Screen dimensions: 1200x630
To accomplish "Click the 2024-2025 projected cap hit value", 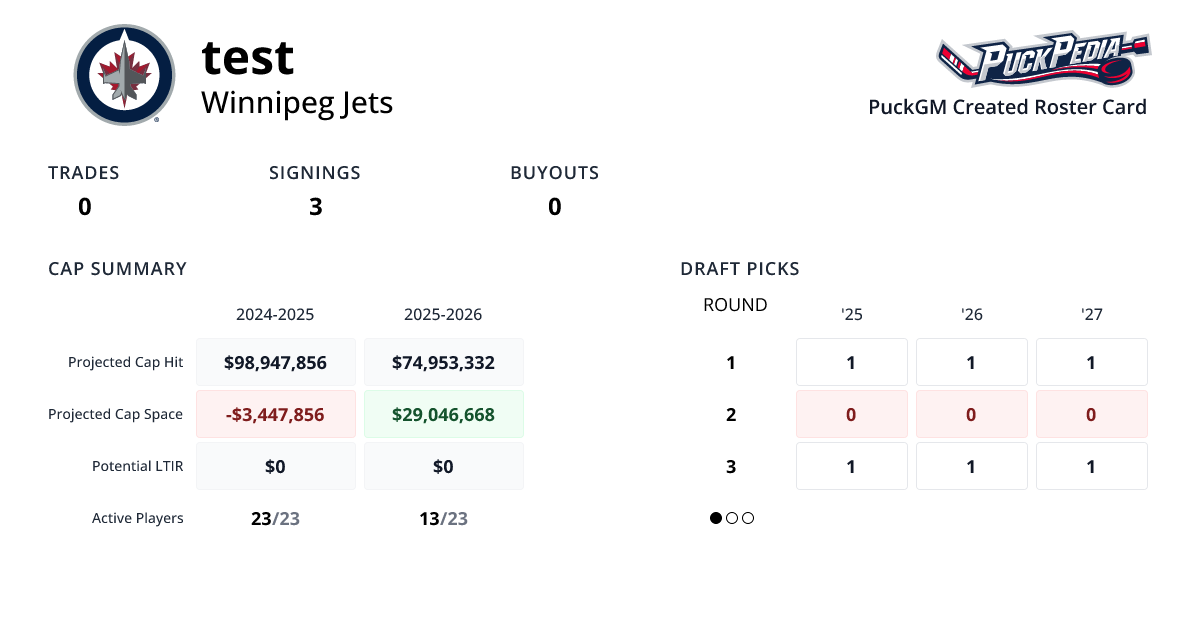I will [x=276, y=362].
